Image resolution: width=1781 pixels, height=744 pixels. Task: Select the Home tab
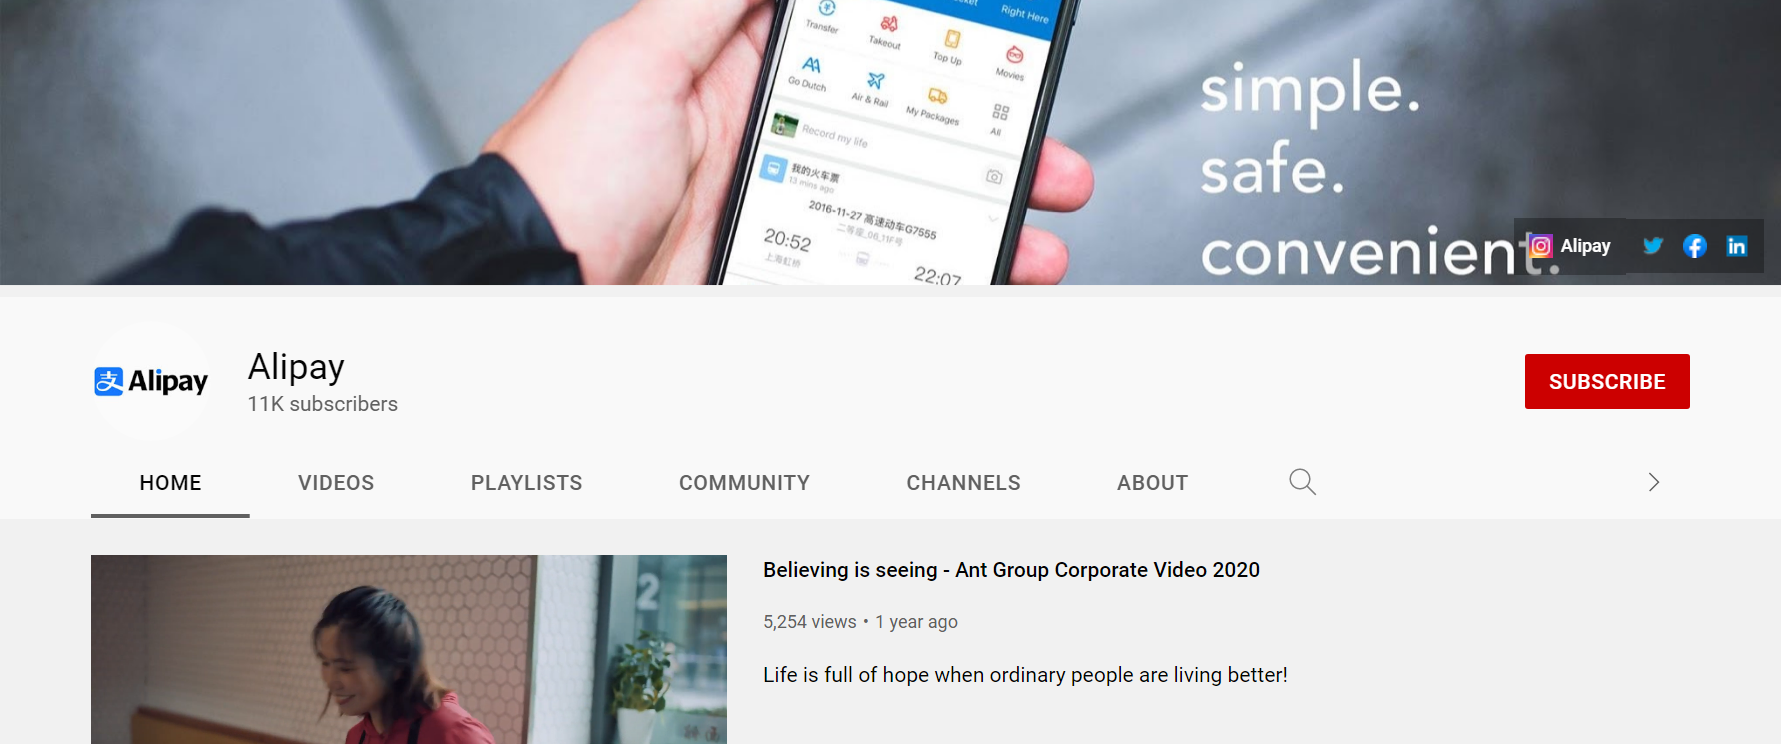(170, 483)
